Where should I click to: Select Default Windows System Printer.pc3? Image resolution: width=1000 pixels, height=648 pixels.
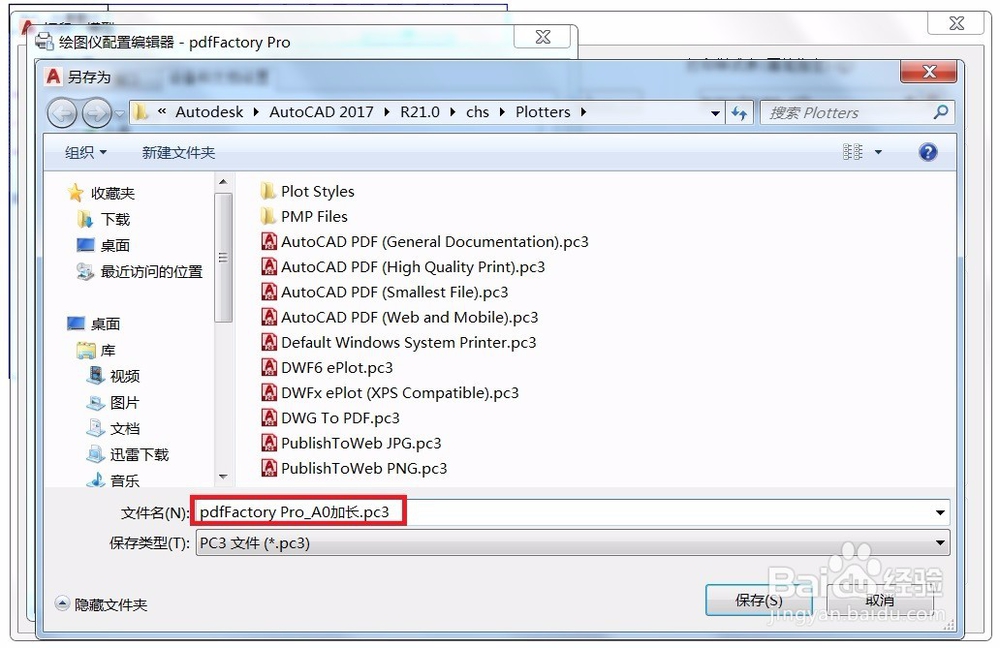click(x=399, y=342)
